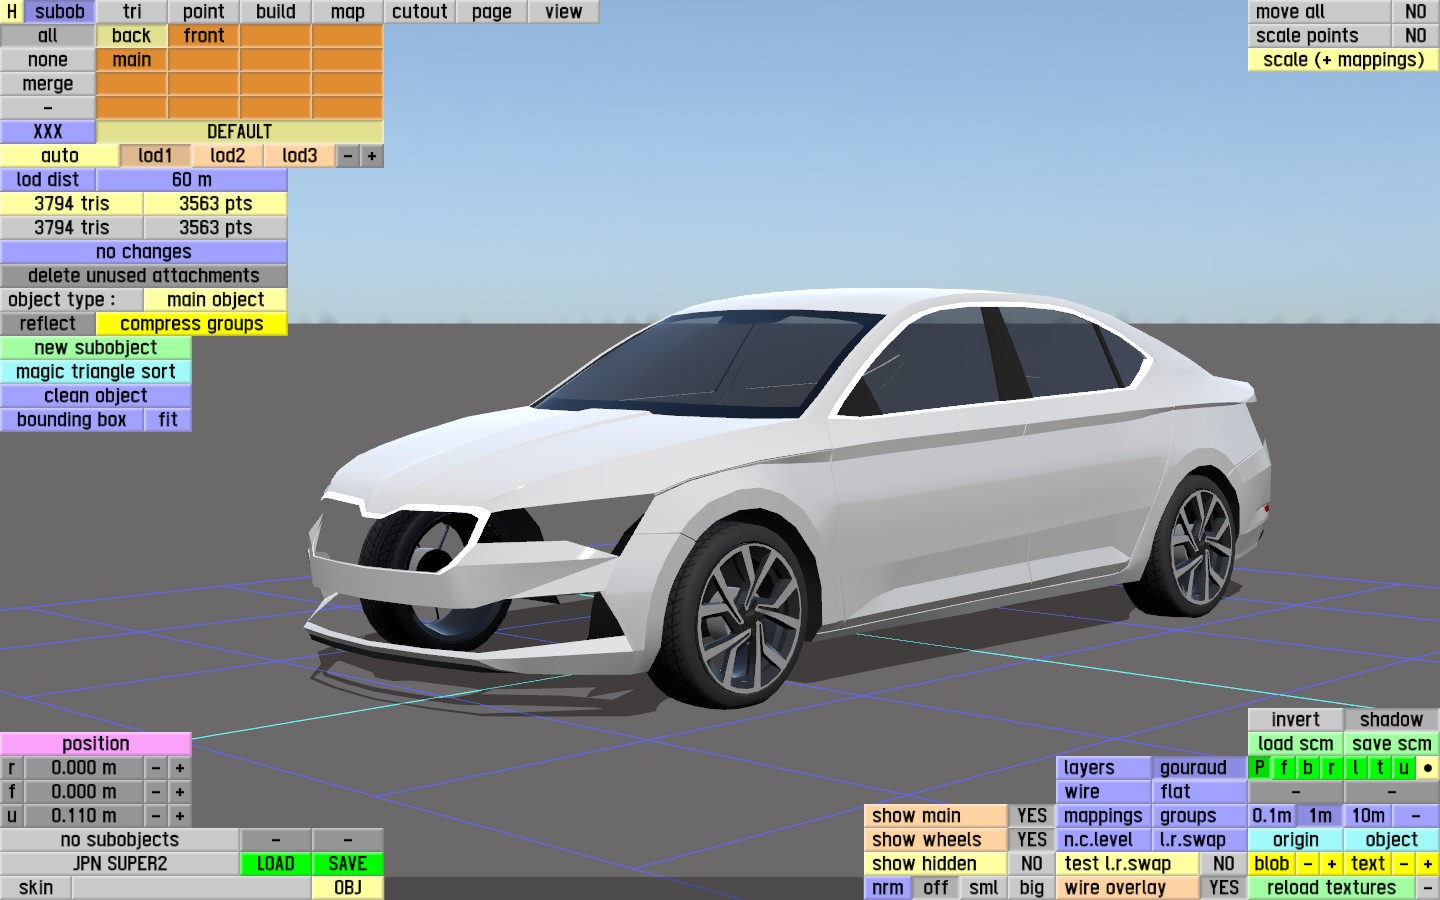Select the r (right) view button
1440x900 pixels.
coord(1332,768)
